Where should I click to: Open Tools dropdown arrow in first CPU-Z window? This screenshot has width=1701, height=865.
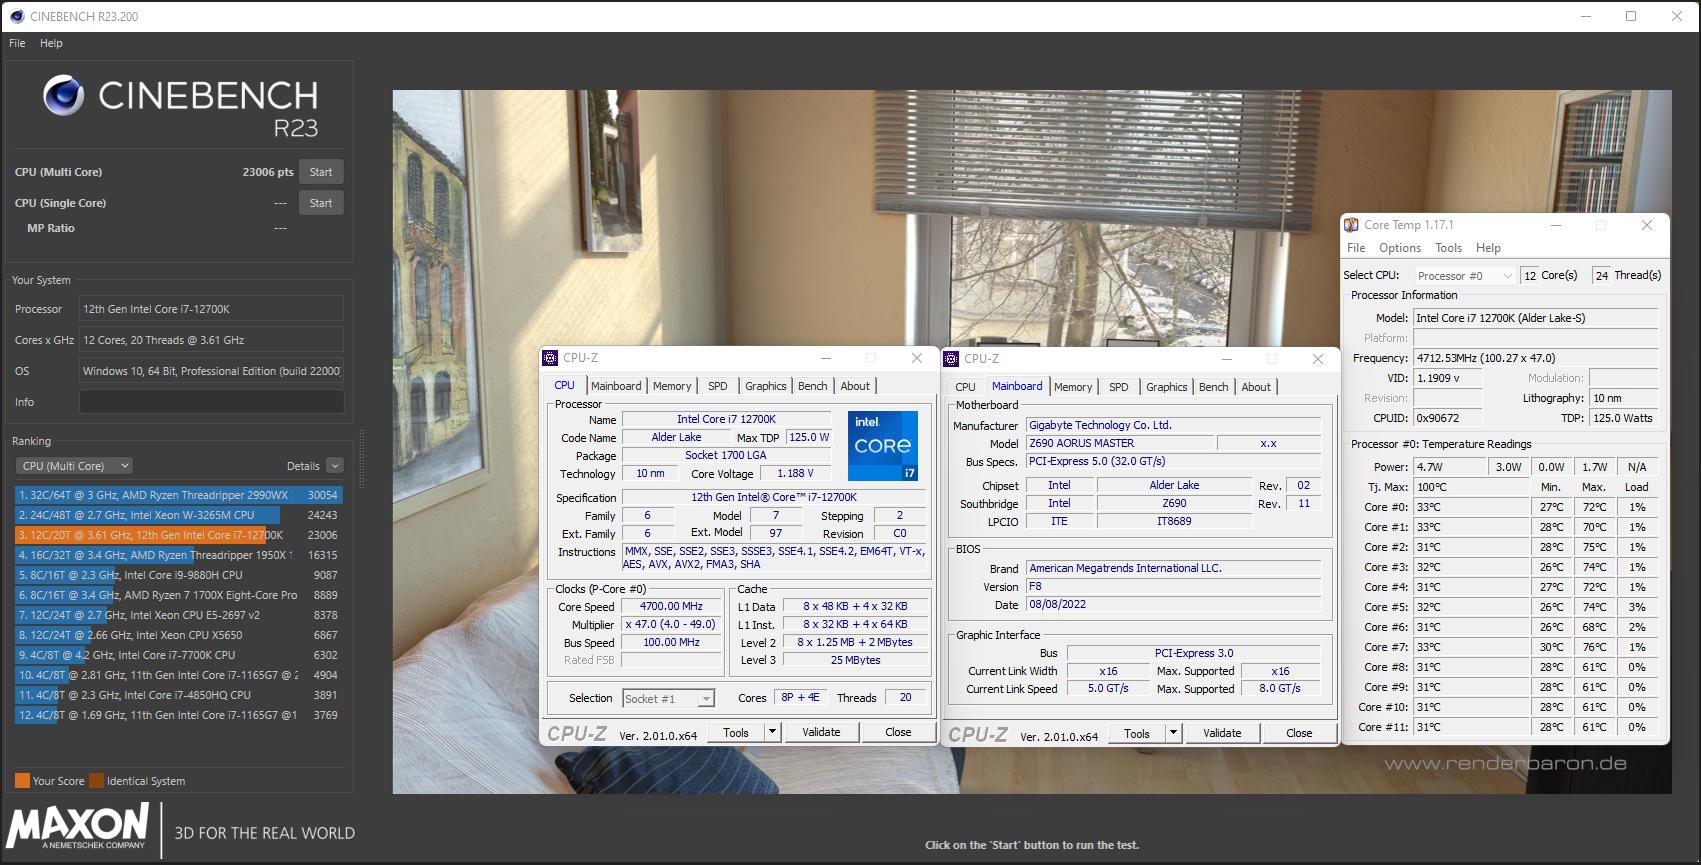[772, 733]
